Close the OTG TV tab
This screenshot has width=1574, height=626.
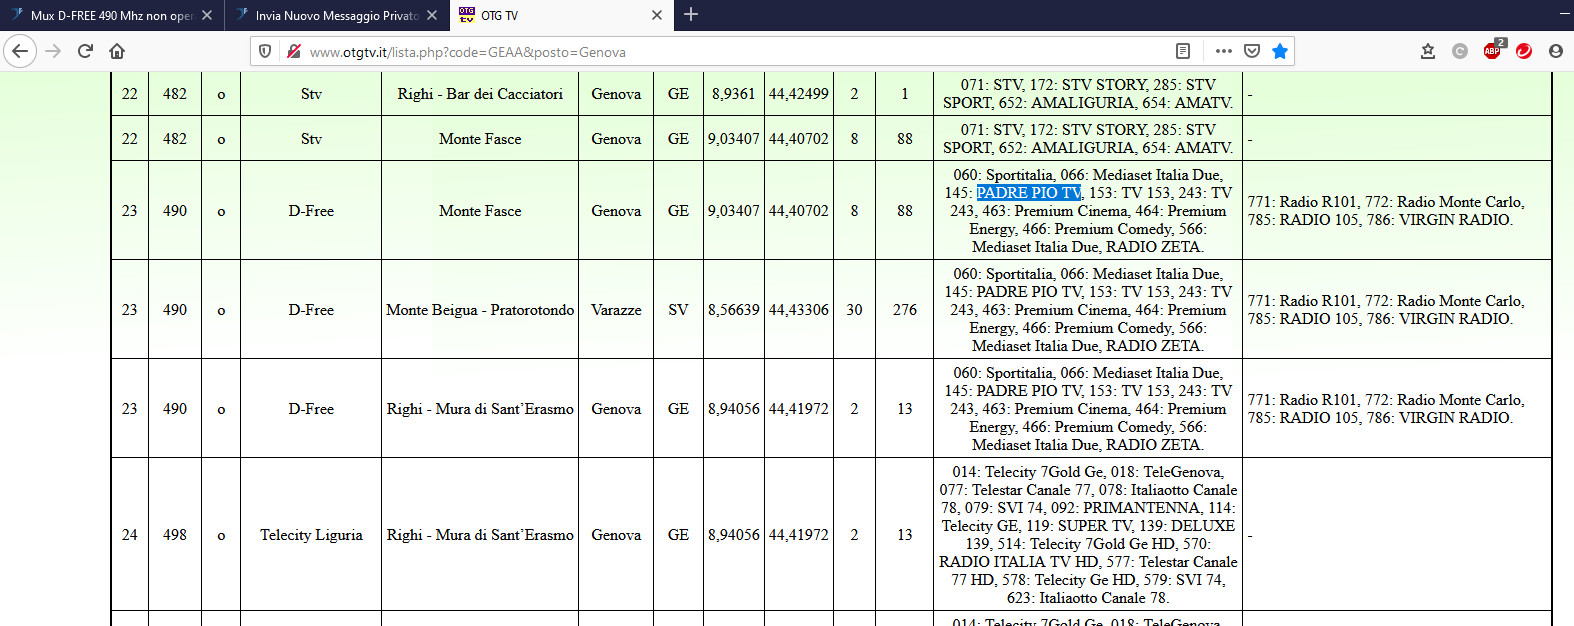coord(657,15)
